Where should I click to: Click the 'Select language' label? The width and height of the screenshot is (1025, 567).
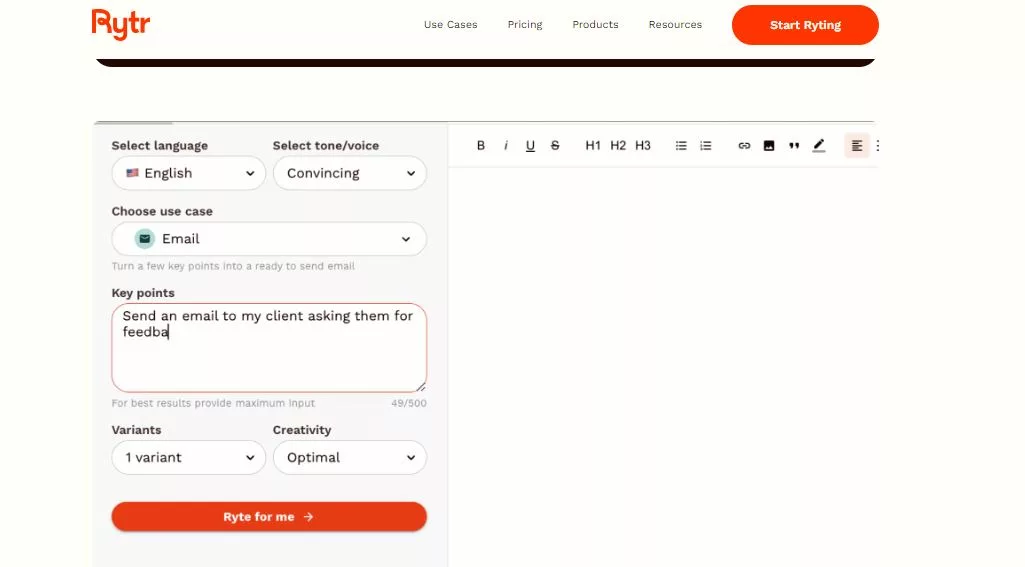click(x=160, y=146)
